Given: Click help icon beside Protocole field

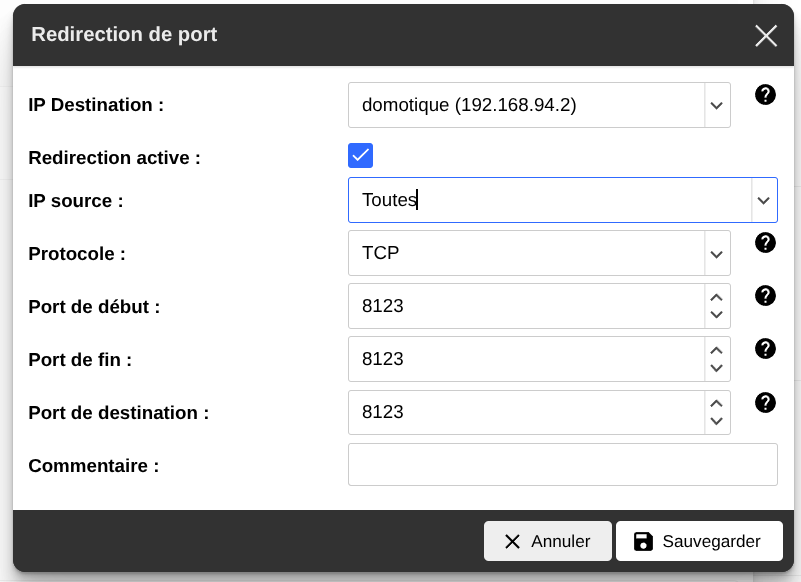Looking at the screenshot, I should pos(765,242).
